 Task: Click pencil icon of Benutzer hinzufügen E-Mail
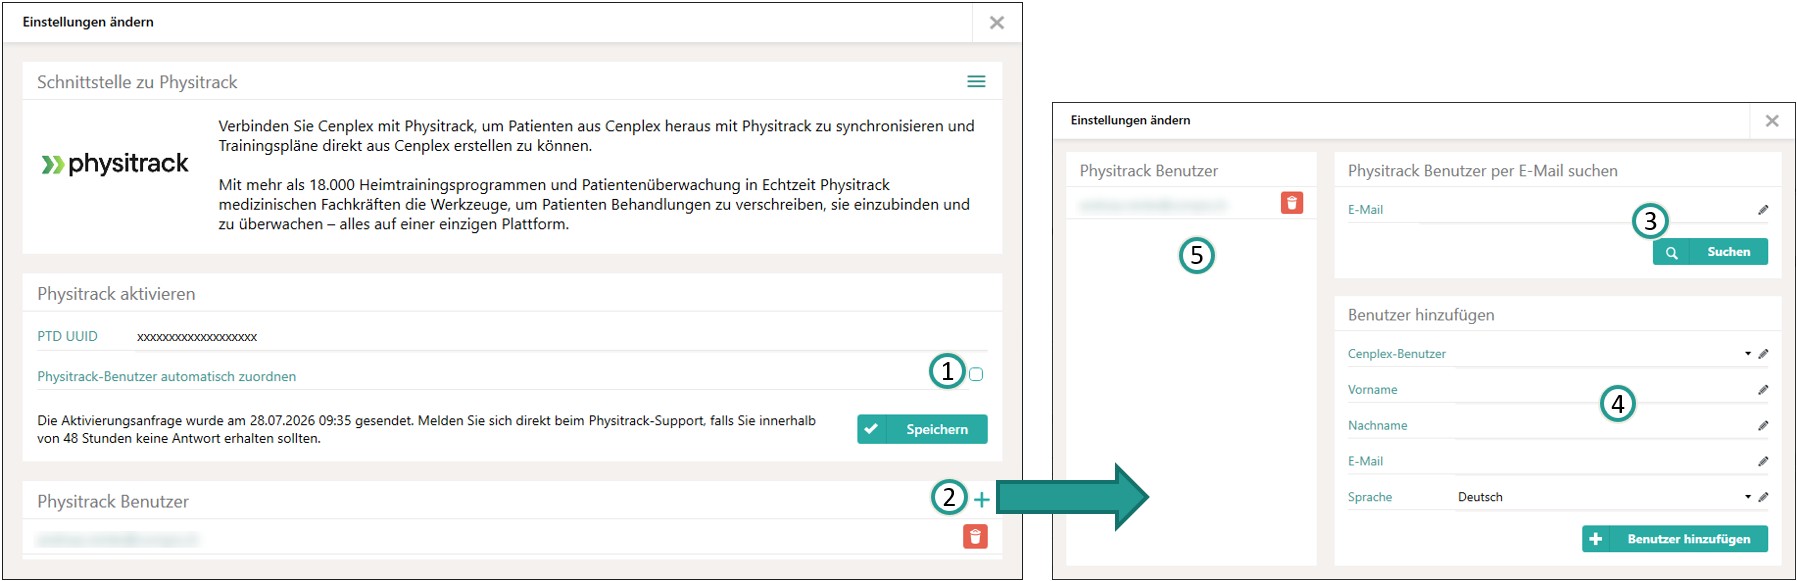pyautogui.click(x=1763, y=462)
